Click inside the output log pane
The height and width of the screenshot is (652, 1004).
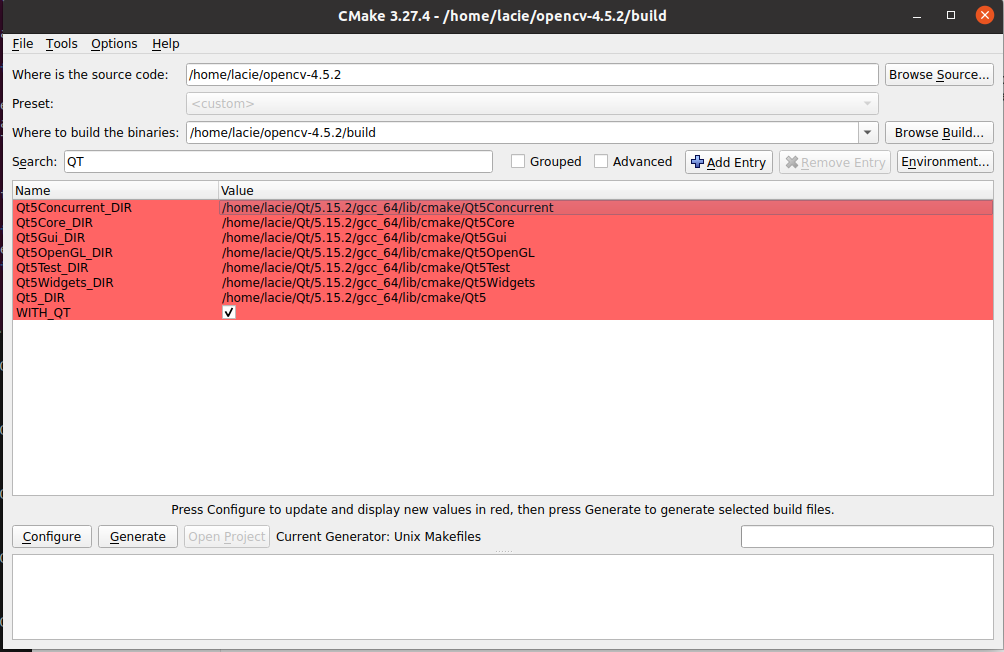tap(503, 597)
